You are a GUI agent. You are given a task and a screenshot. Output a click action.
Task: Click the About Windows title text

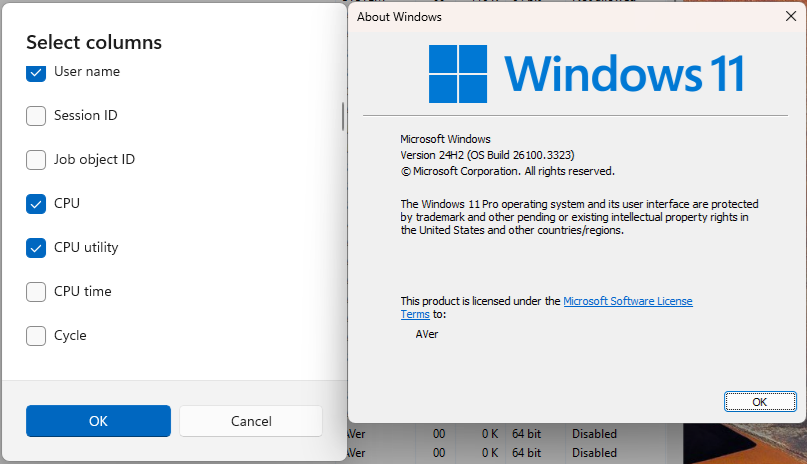click(399, 17)
